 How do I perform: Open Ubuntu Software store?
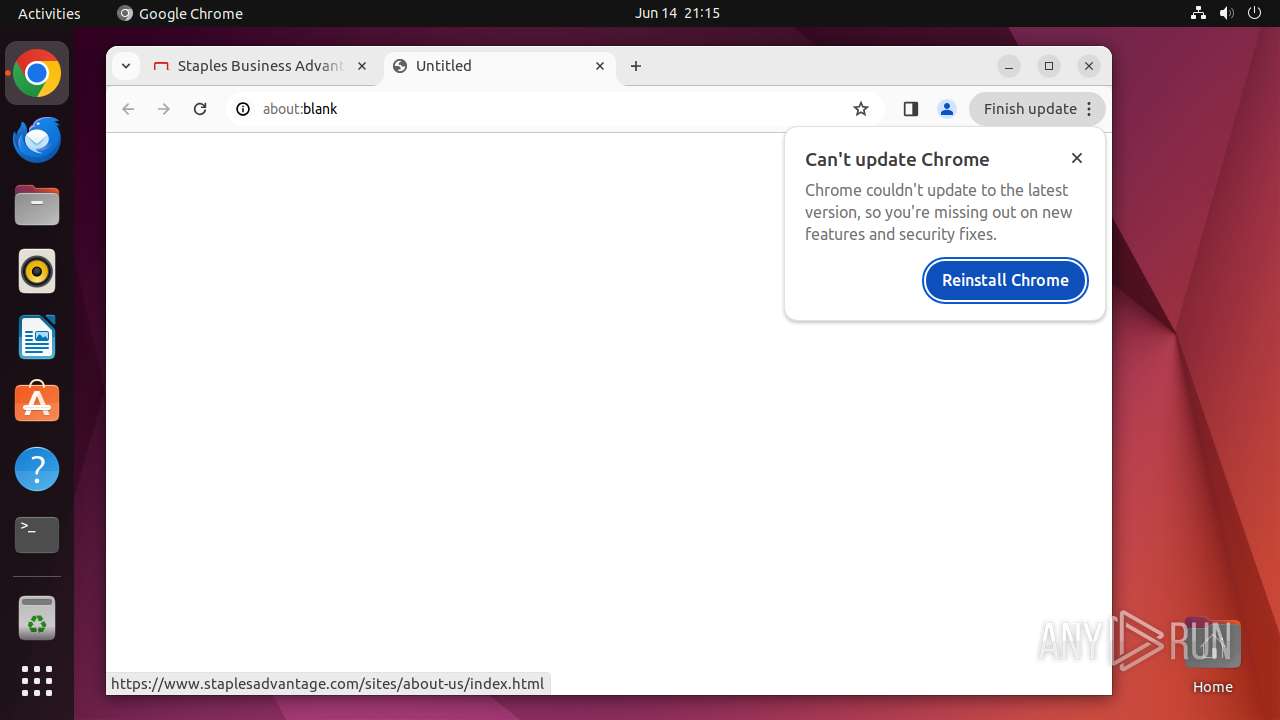37,403
